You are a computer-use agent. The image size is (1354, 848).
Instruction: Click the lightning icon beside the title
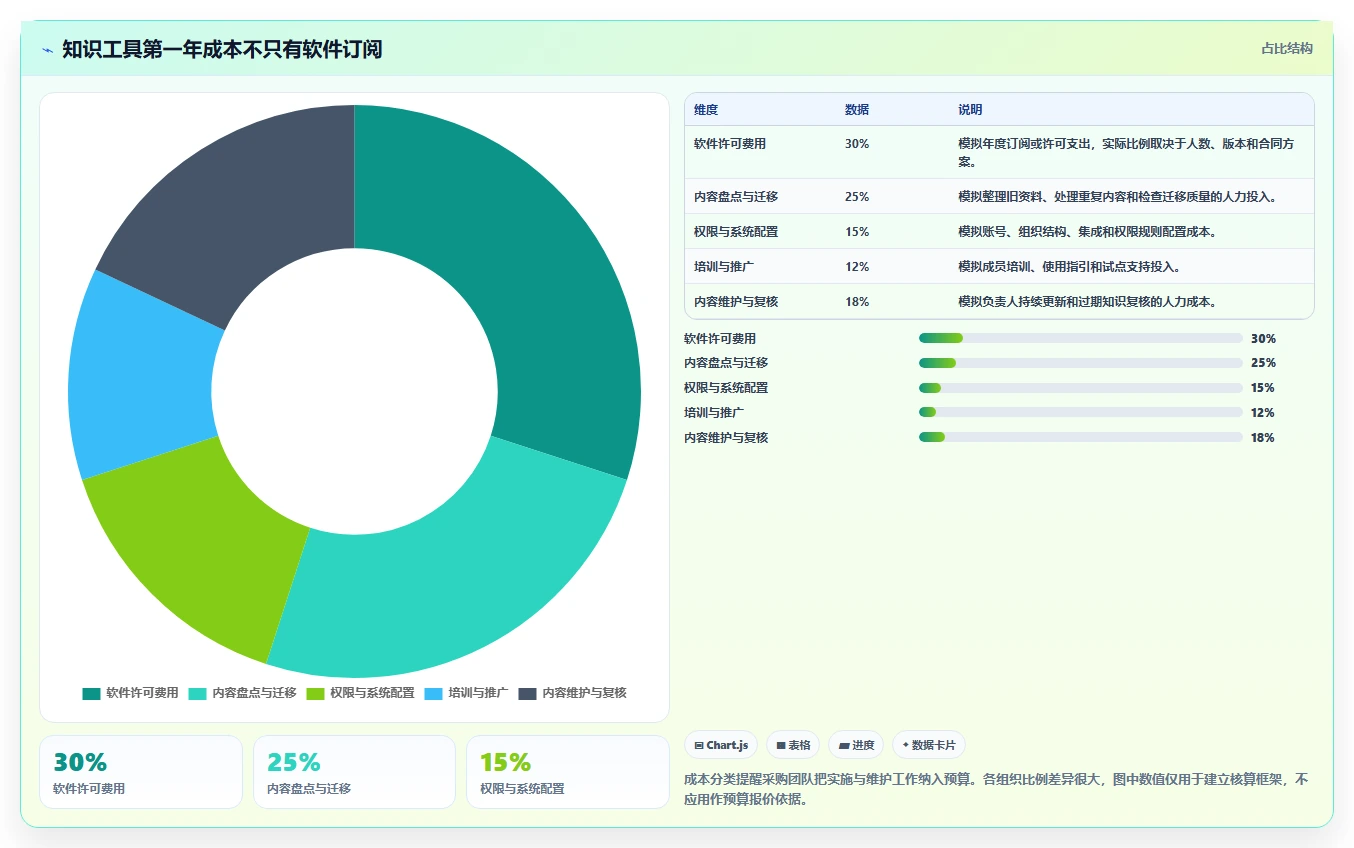47,50
